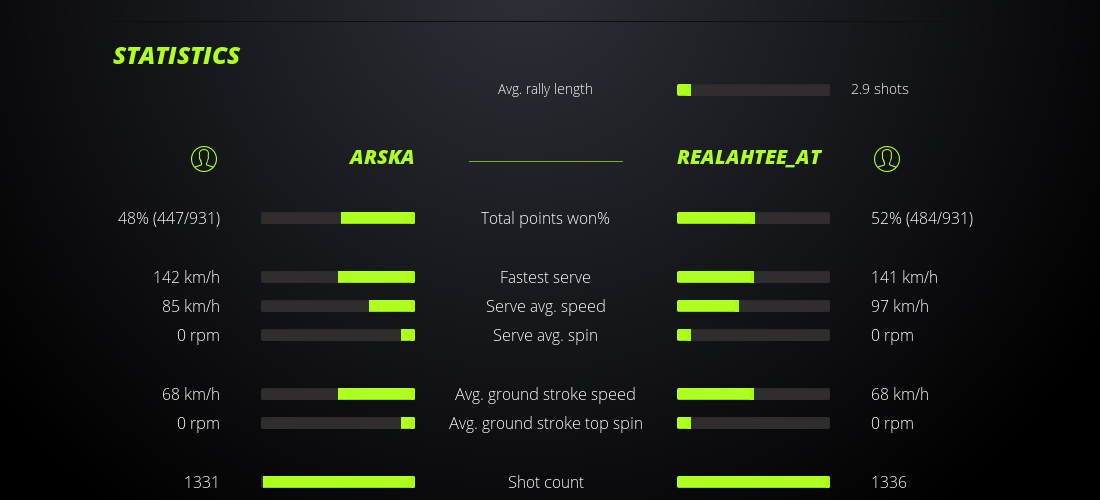Click ARSKA's 48% (447/931) value
This screenshot has width=1100, height=500.
pos(169,218)
